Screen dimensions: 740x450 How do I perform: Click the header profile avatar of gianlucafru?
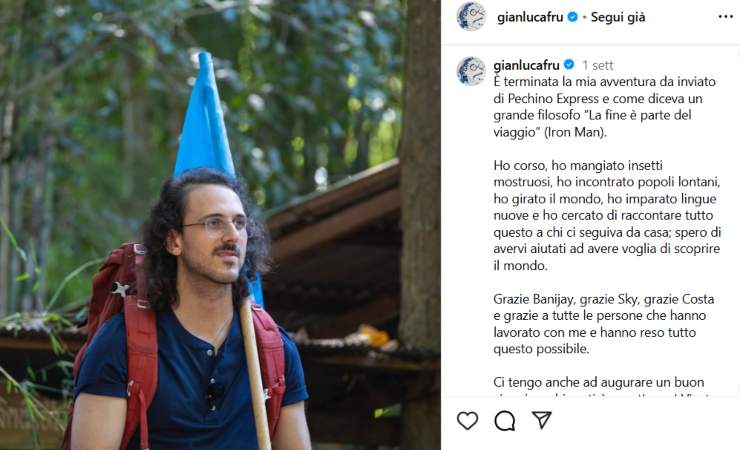(471, 17)
